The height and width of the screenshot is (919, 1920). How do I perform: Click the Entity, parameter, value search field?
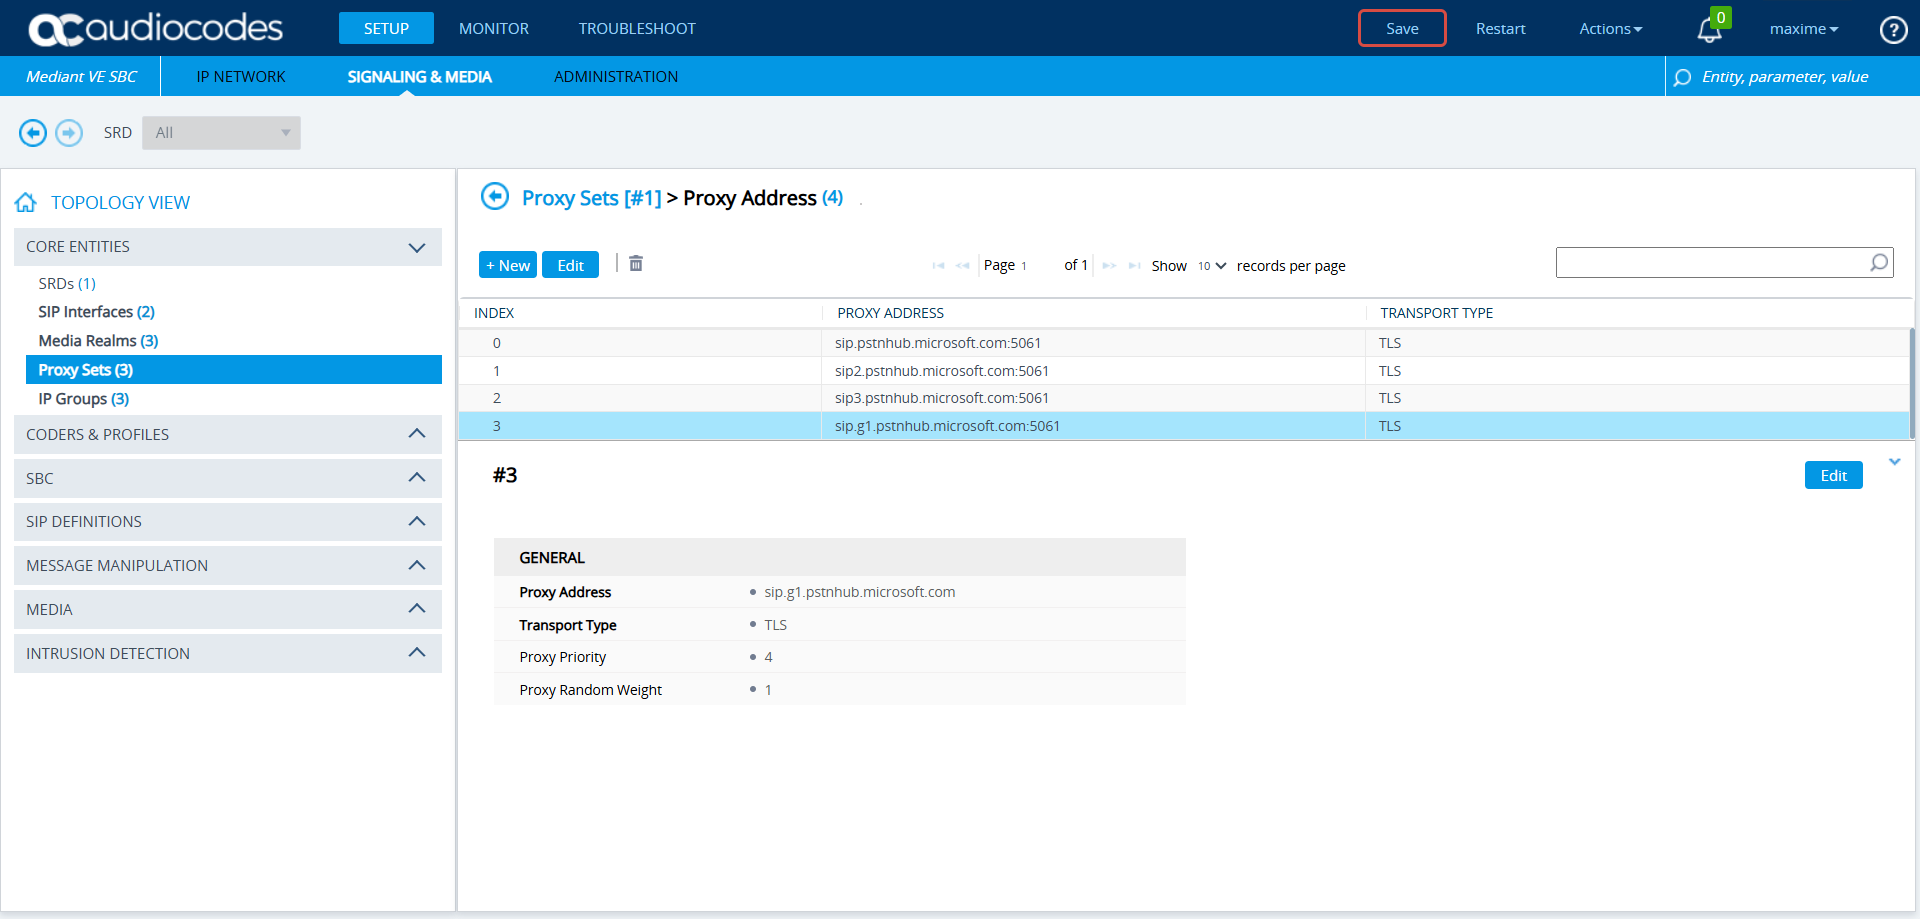[1785, 77]
